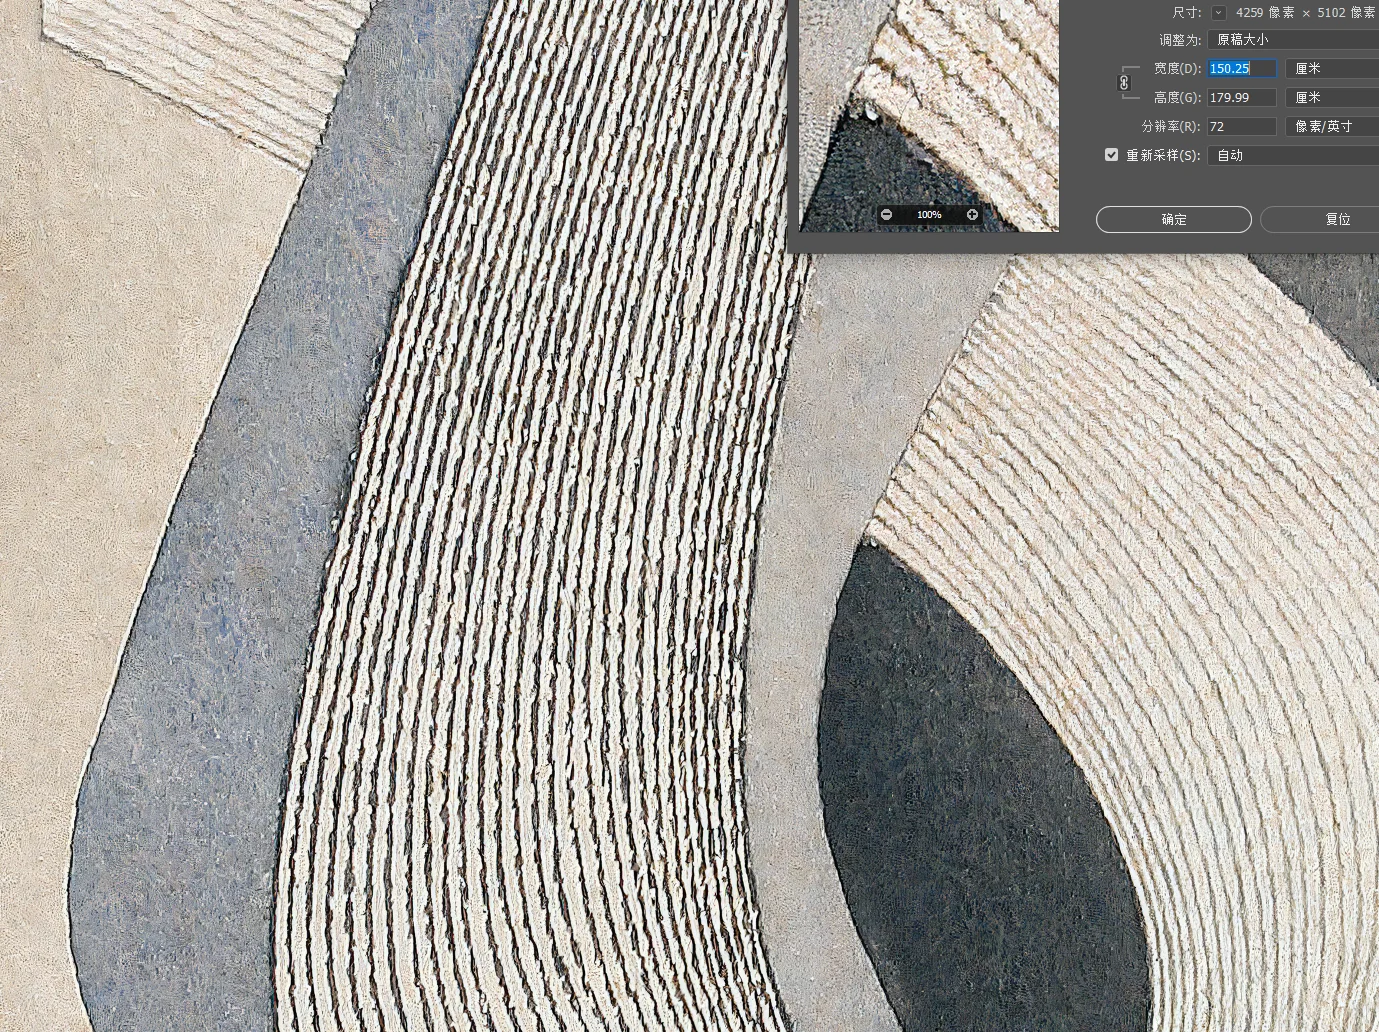Screen dimensions: 1379x1032
Task: Click the 100% zoom level in the preview
Action: 929,215
